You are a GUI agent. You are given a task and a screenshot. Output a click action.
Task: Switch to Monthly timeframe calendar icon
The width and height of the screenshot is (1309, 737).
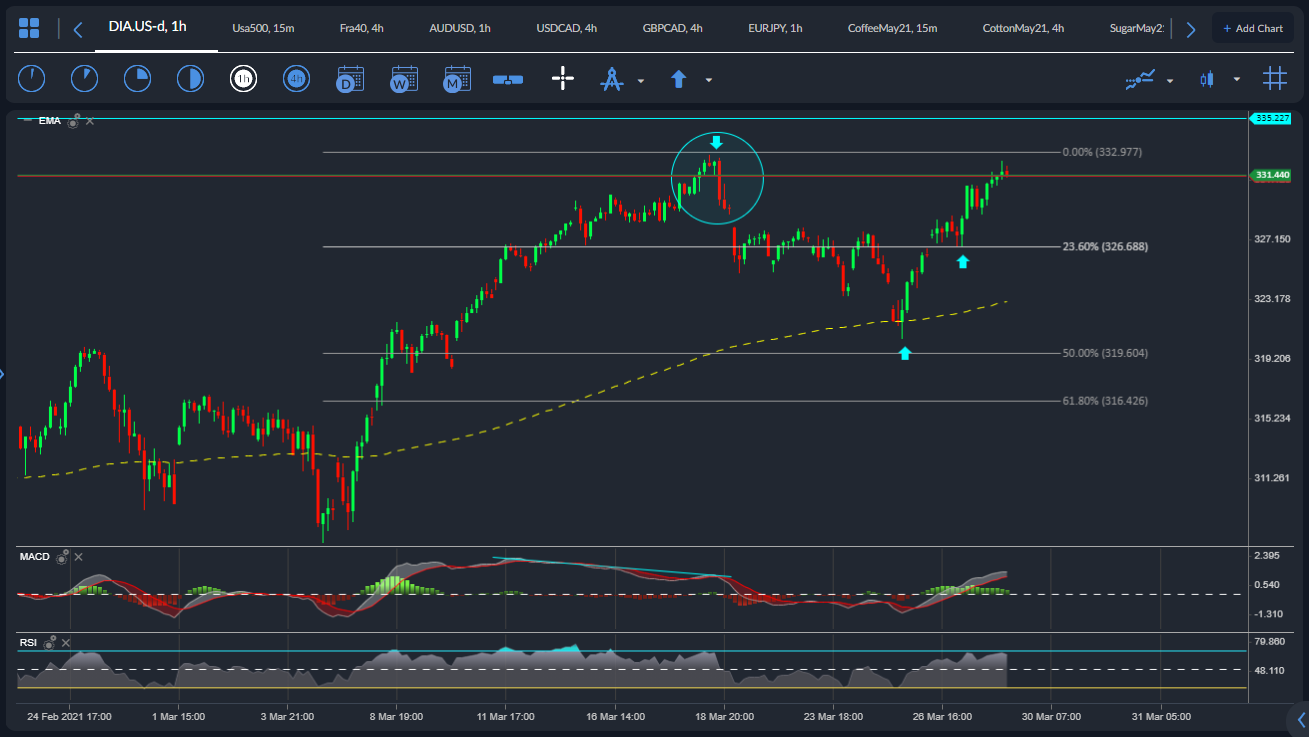pyautogui.click(x=457, y=78)
